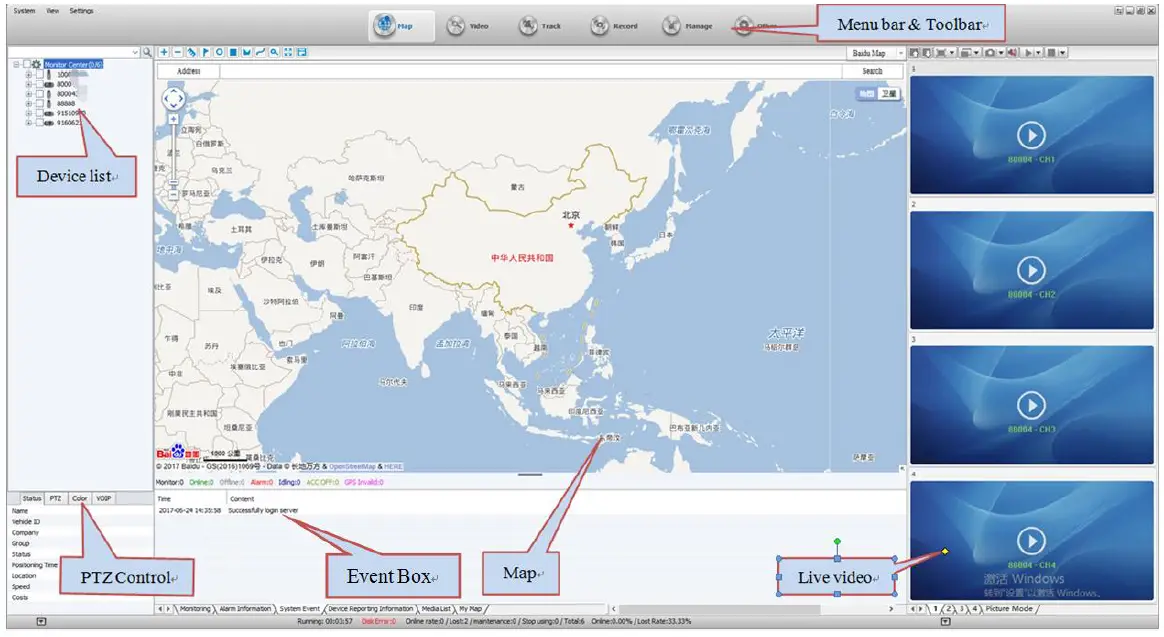Switch the map to satellite view
Viewport: 1164px width, 637px height.
(x=889, y=94)
